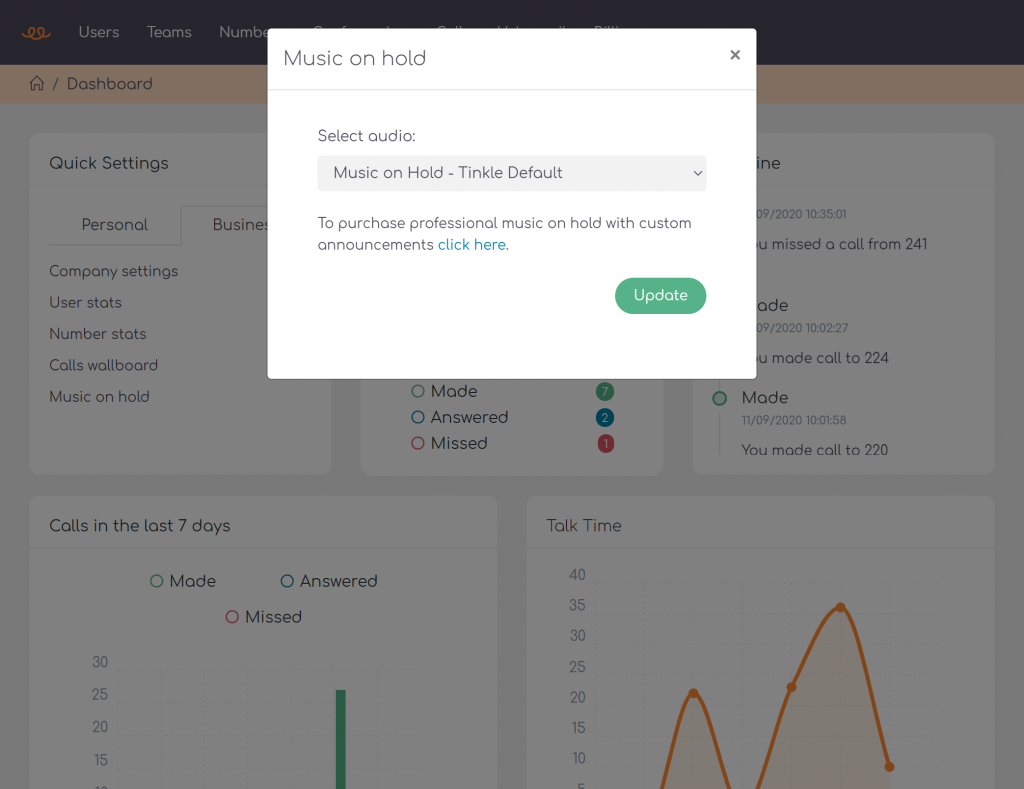Click Dashboard in the breadcrumb
This screenshot has height=789, width=1024.
(110, 84)
